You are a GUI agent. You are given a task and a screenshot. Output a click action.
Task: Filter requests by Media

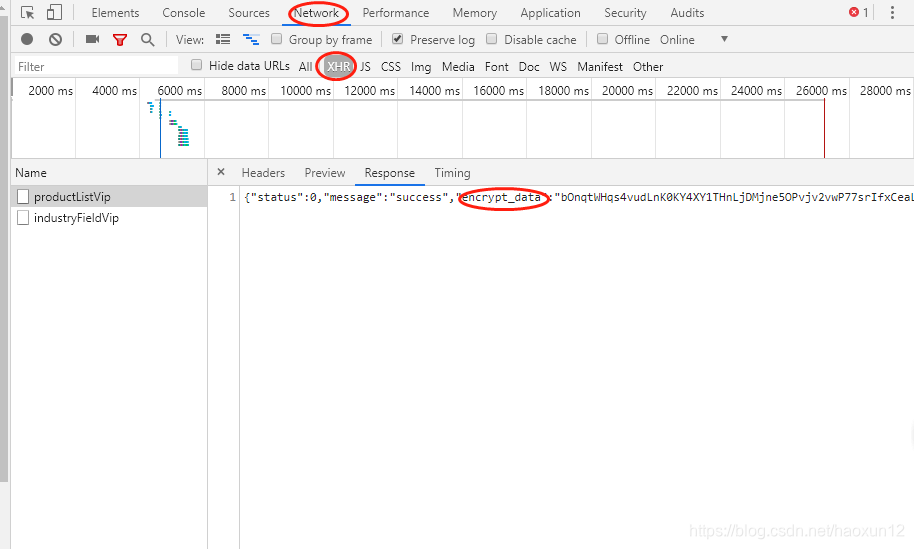458,67
